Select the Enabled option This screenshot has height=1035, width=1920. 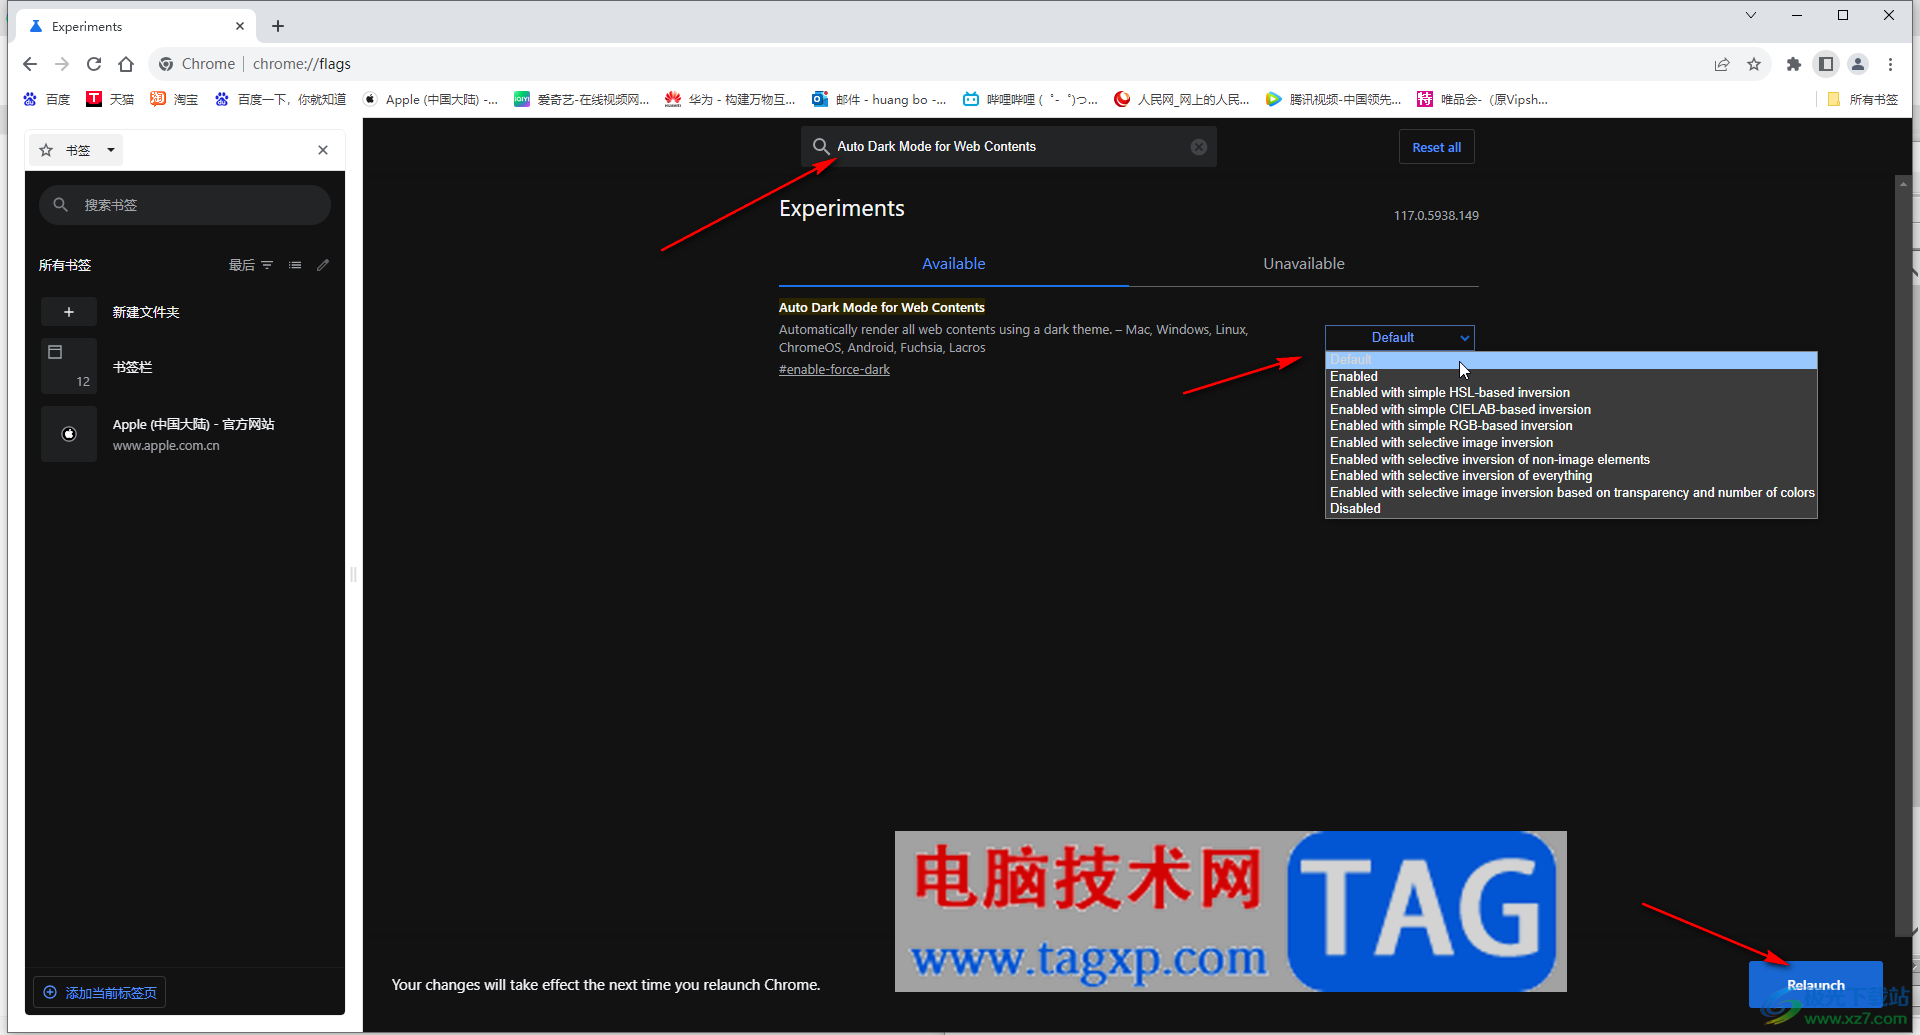[1571, 377]
